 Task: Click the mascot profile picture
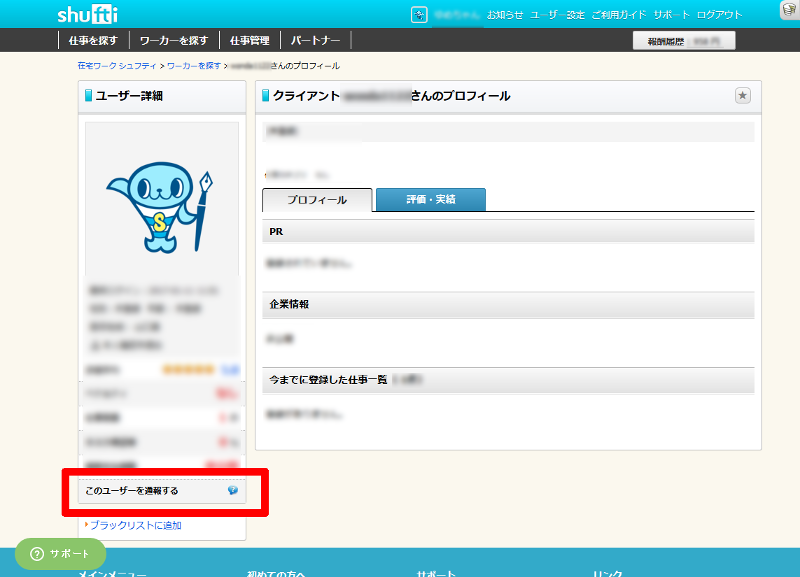click(x=162, y=199)
